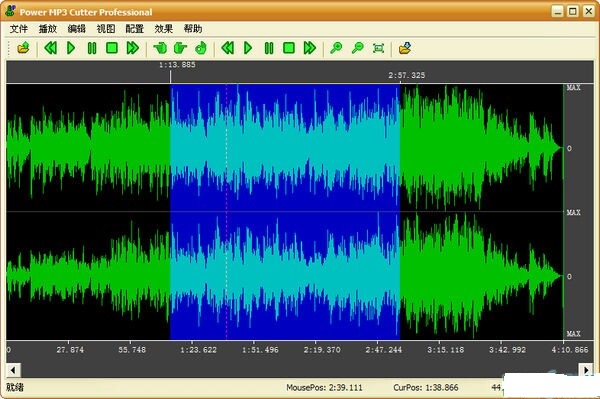The width and height of the screenshot is (600, 399).
Task: Click the open file folder icon
Action: (23, 48)
